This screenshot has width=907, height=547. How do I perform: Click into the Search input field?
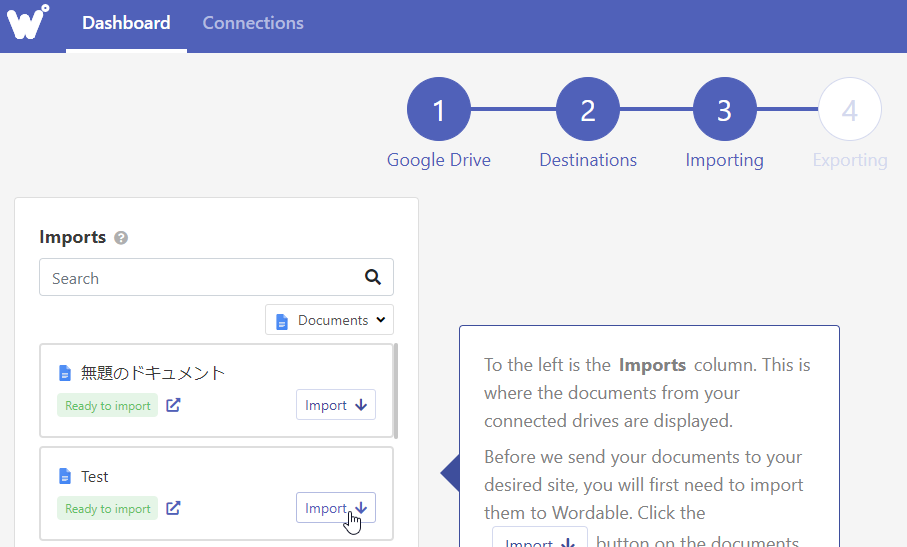pos(200,278)
